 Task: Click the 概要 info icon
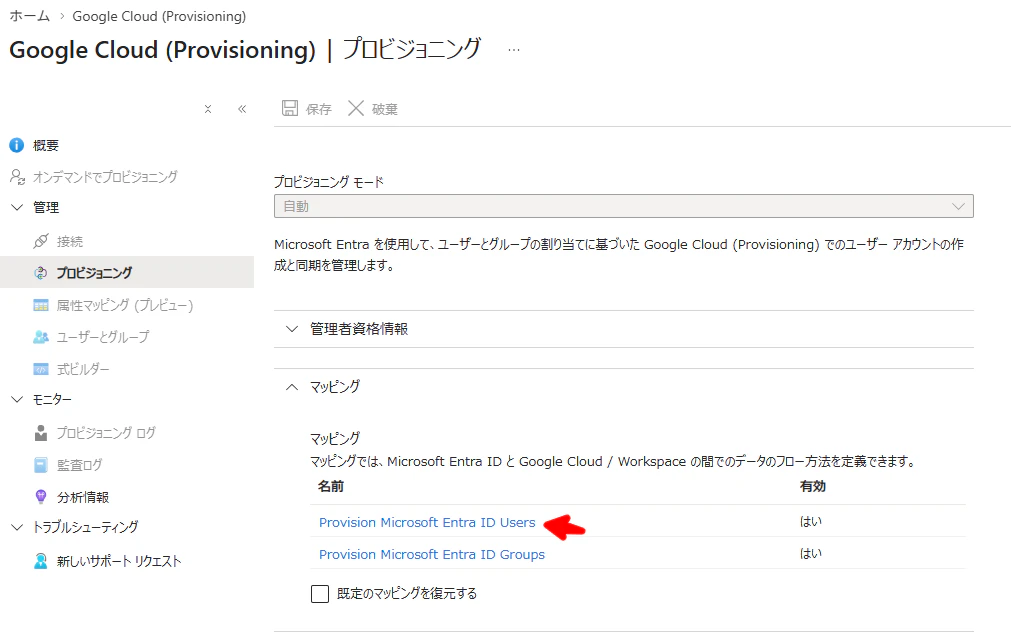coord(17,145)
